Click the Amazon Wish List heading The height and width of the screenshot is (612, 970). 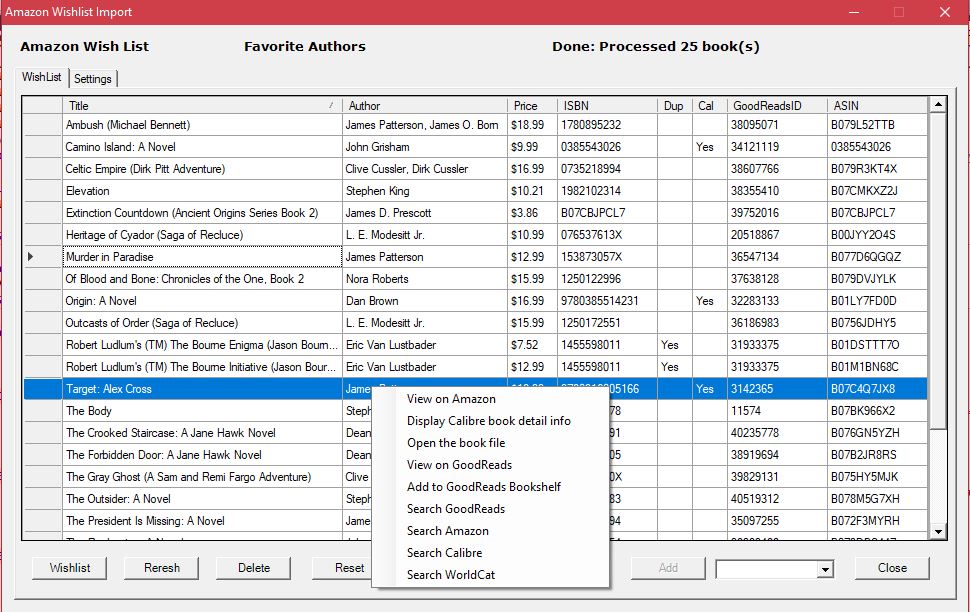85,46
